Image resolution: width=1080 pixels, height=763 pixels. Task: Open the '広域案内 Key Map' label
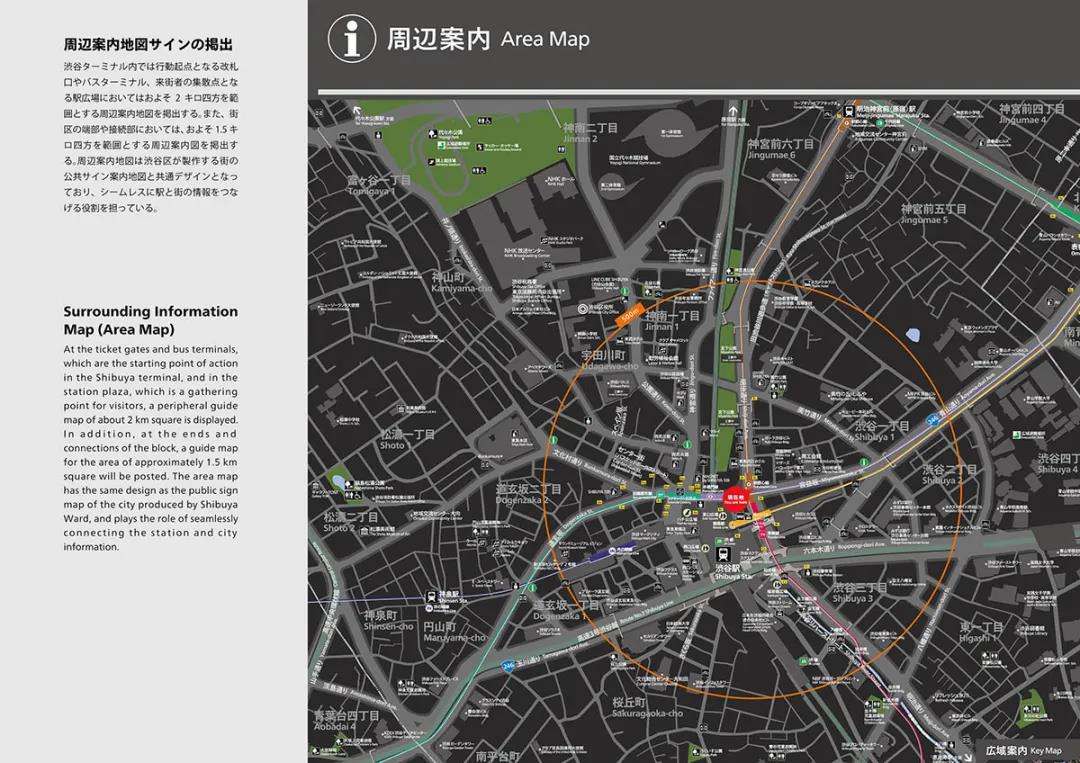click(1024, 751)
